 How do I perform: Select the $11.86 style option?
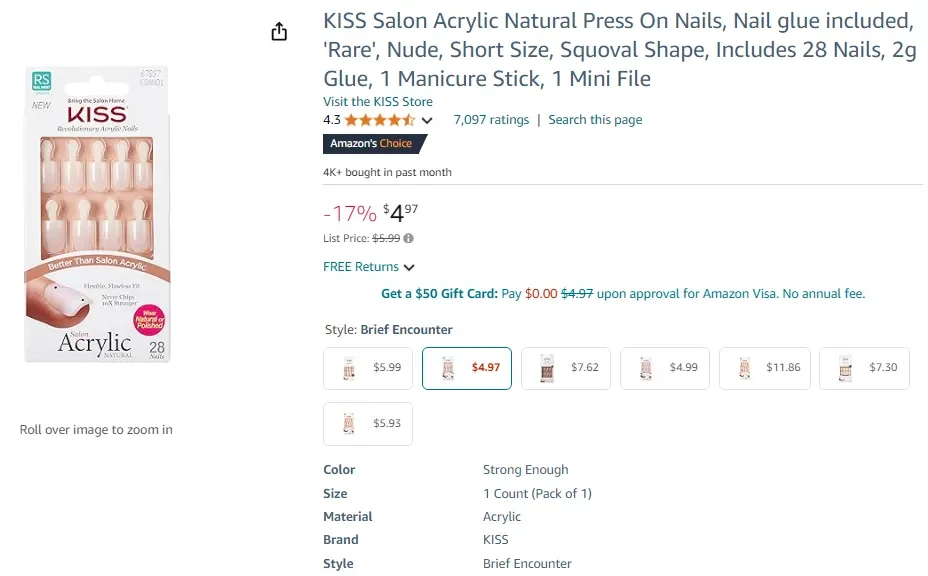764,368
